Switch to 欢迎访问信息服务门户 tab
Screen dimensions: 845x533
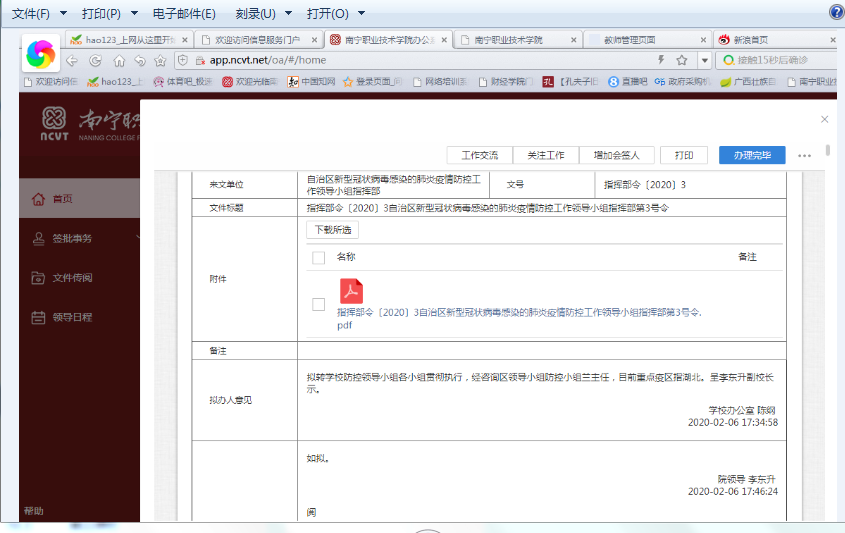[258, 40]
